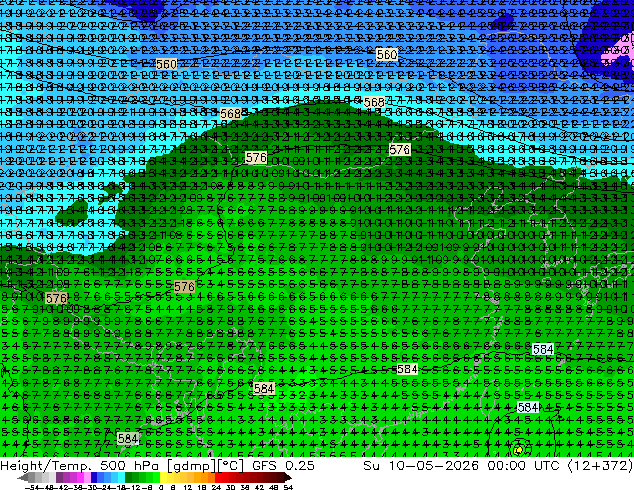Click the '(12+372)' forecast run text
Viewport: 634px width, 490px height.
(600, 465)
